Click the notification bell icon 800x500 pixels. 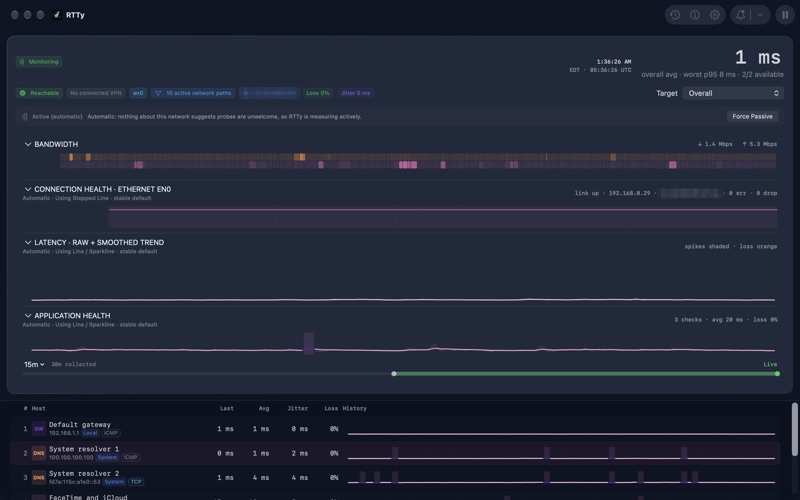(740, 15)
